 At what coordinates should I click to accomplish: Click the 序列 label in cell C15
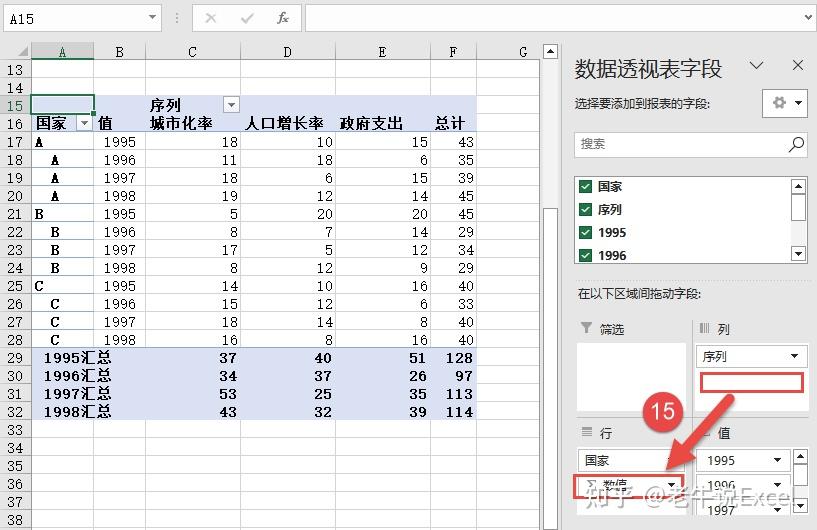165,105
